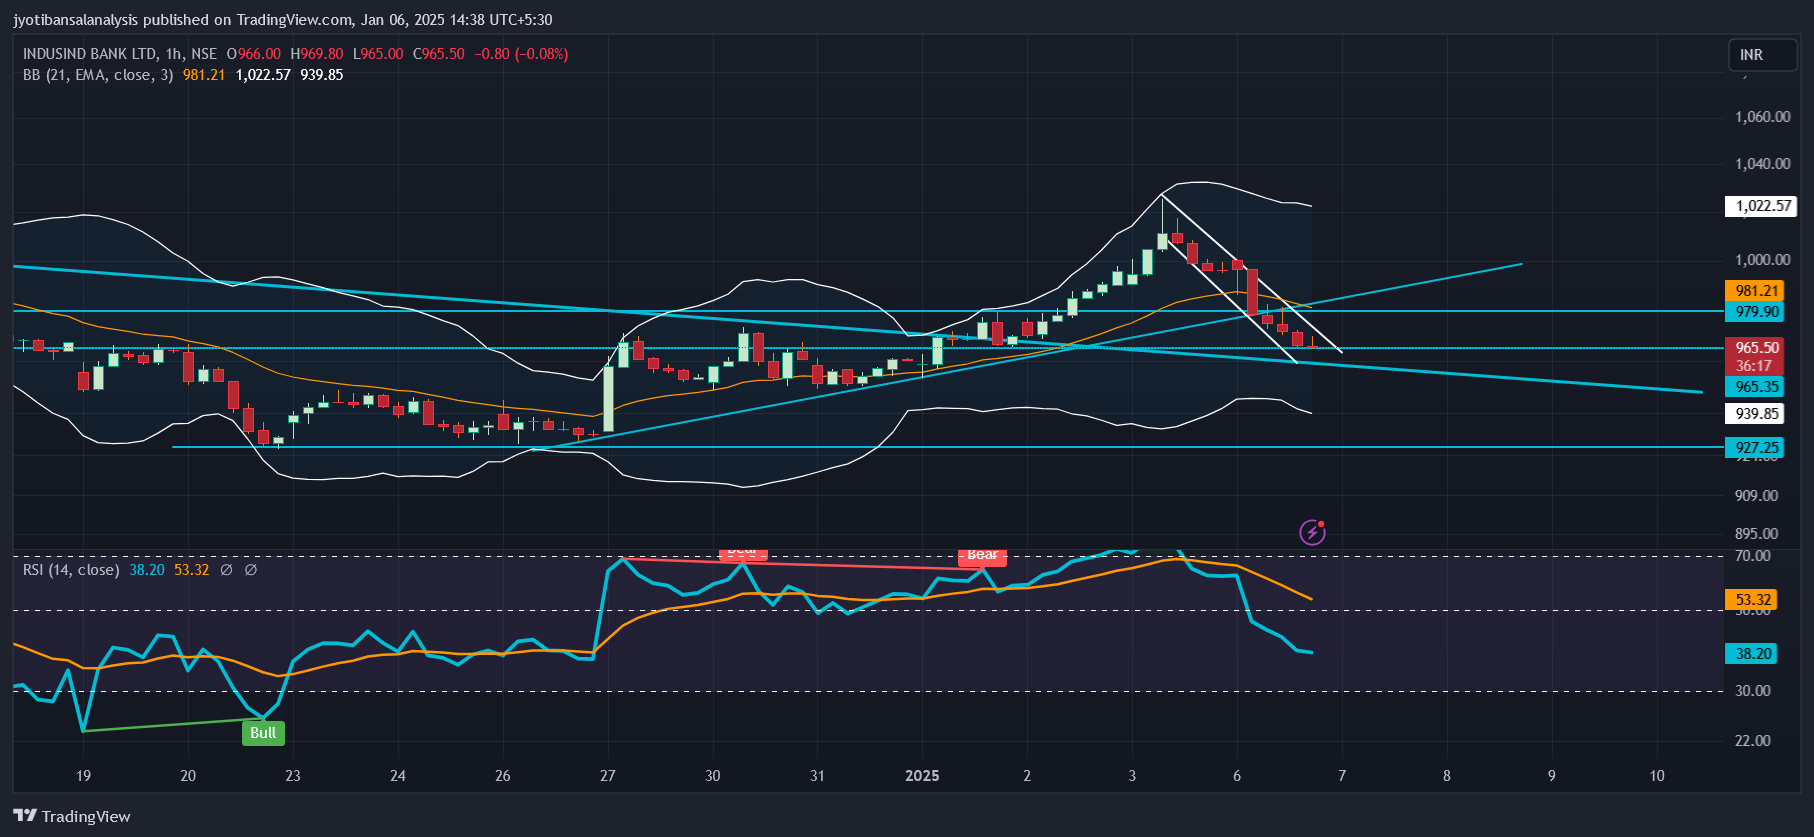
Task: Click the orange 53.32 value in the RSI legend
Action: pos(192,570)
